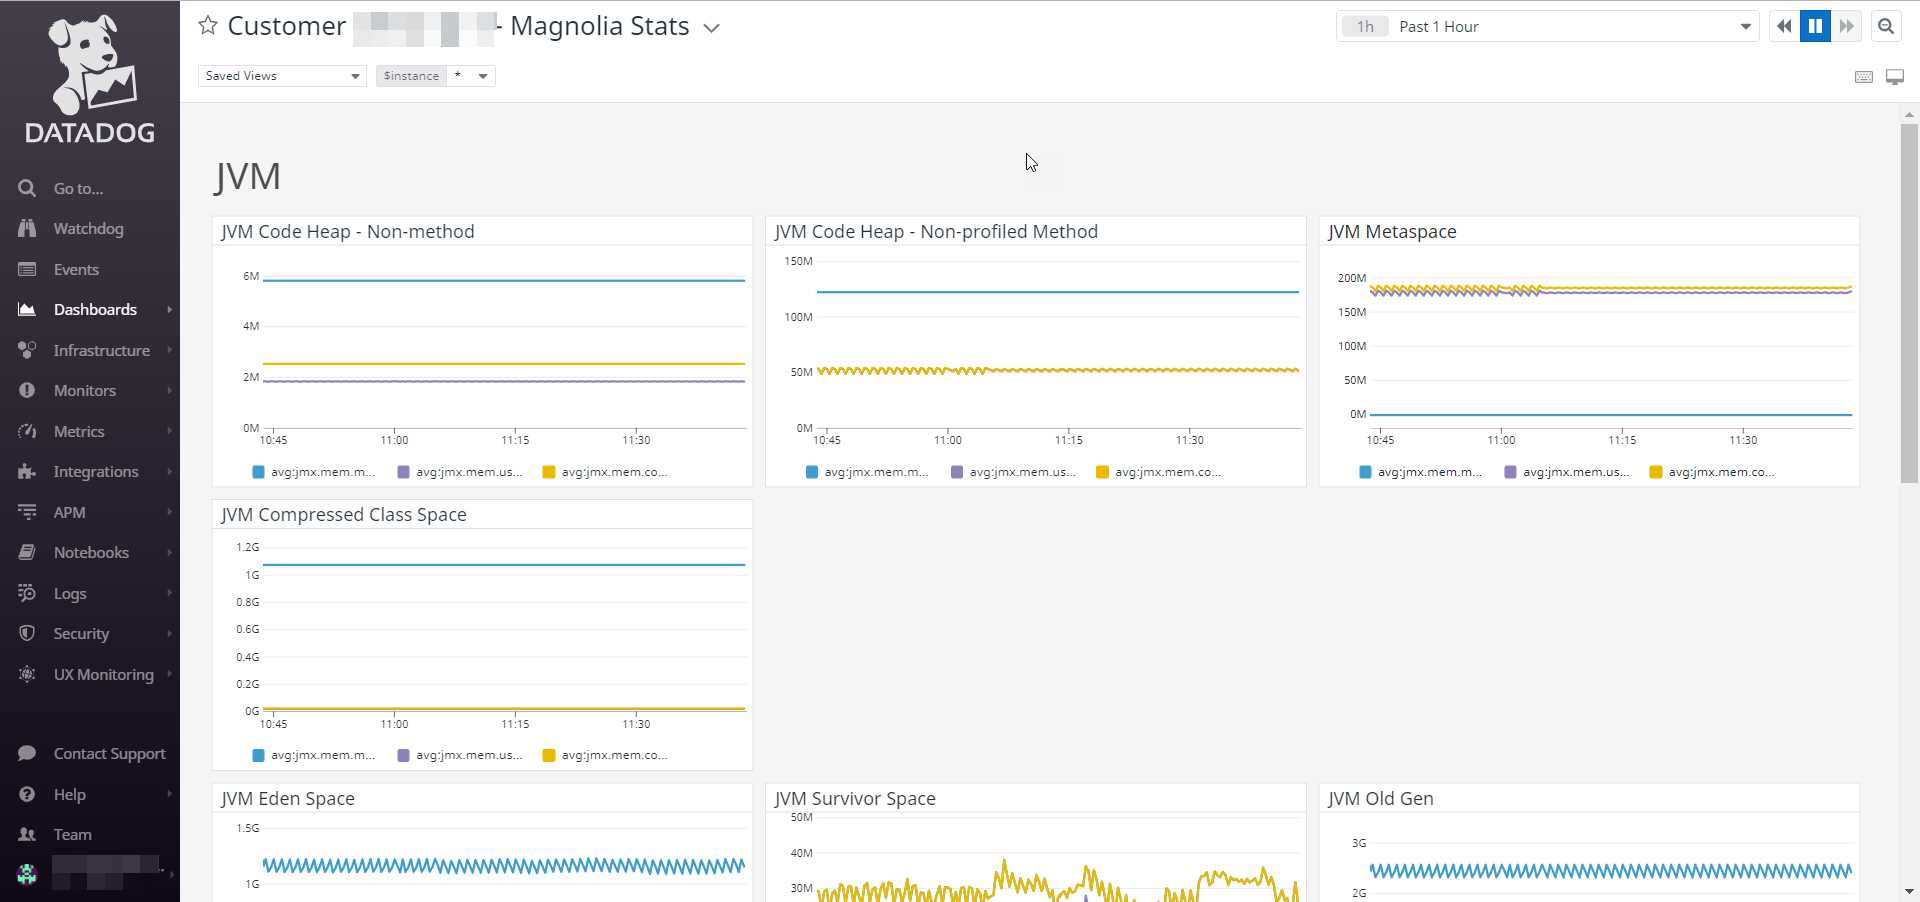Open the Watchdog link
The height and width of the screenshot is (902, 1920).
point(89,229)
